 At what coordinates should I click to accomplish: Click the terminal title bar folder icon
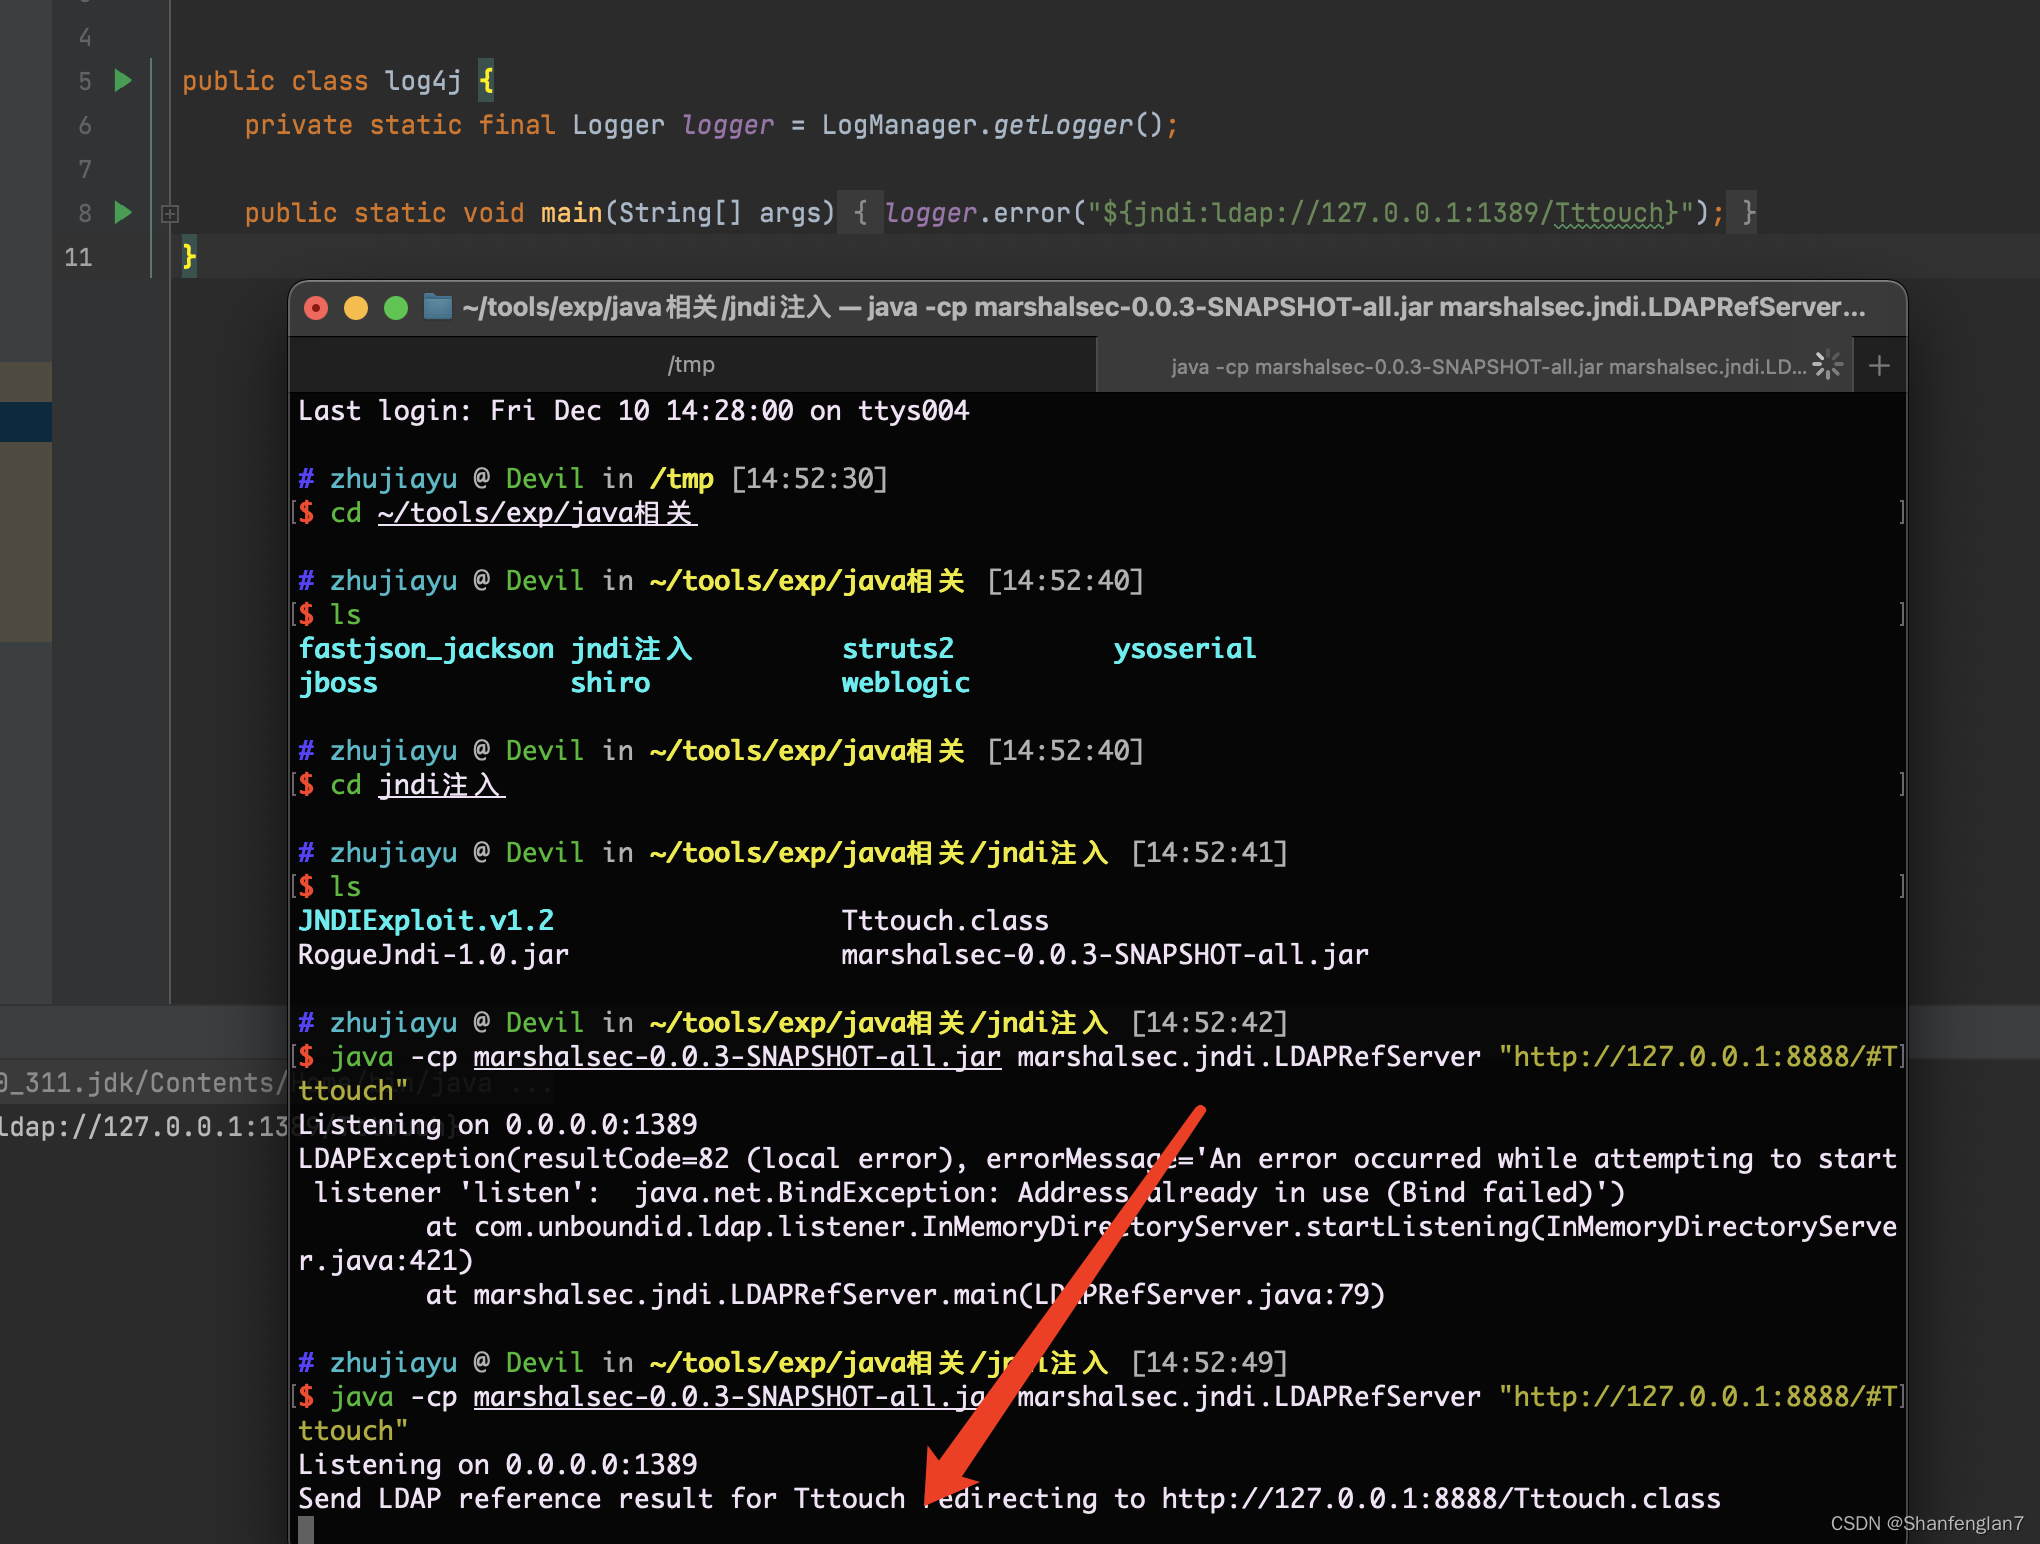pyautogui.click(x=437, y=307)
